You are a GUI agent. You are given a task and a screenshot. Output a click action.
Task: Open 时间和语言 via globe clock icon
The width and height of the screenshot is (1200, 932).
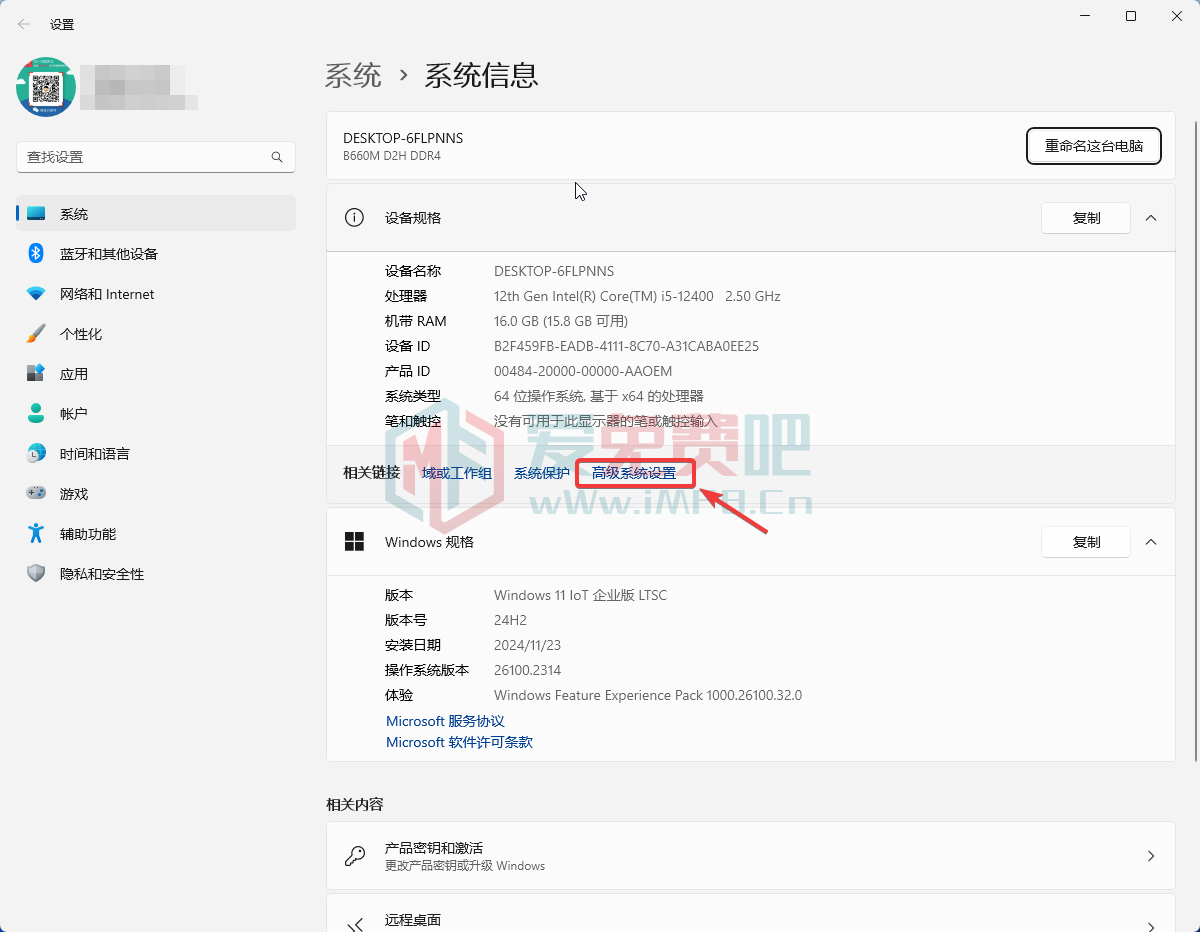tap(36, 454)
